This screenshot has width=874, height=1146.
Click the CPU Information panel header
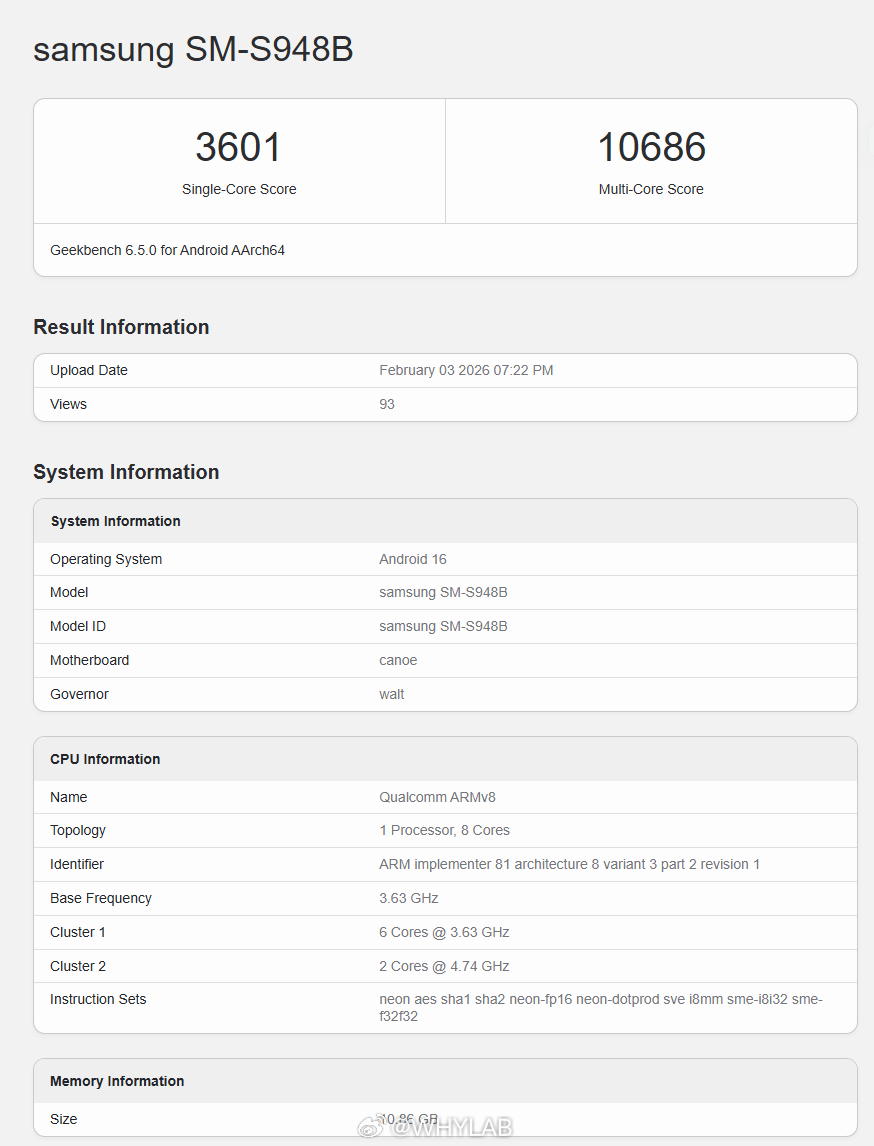tap(104, 758)
